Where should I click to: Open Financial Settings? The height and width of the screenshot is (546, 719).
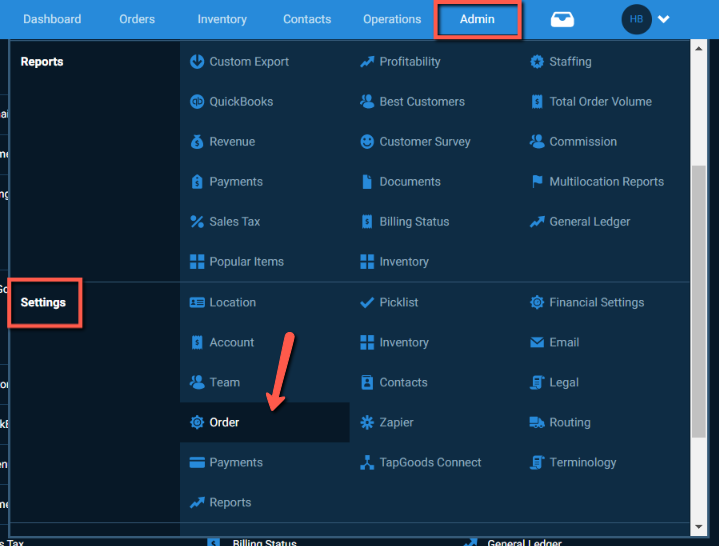click(x=597, y=303)
